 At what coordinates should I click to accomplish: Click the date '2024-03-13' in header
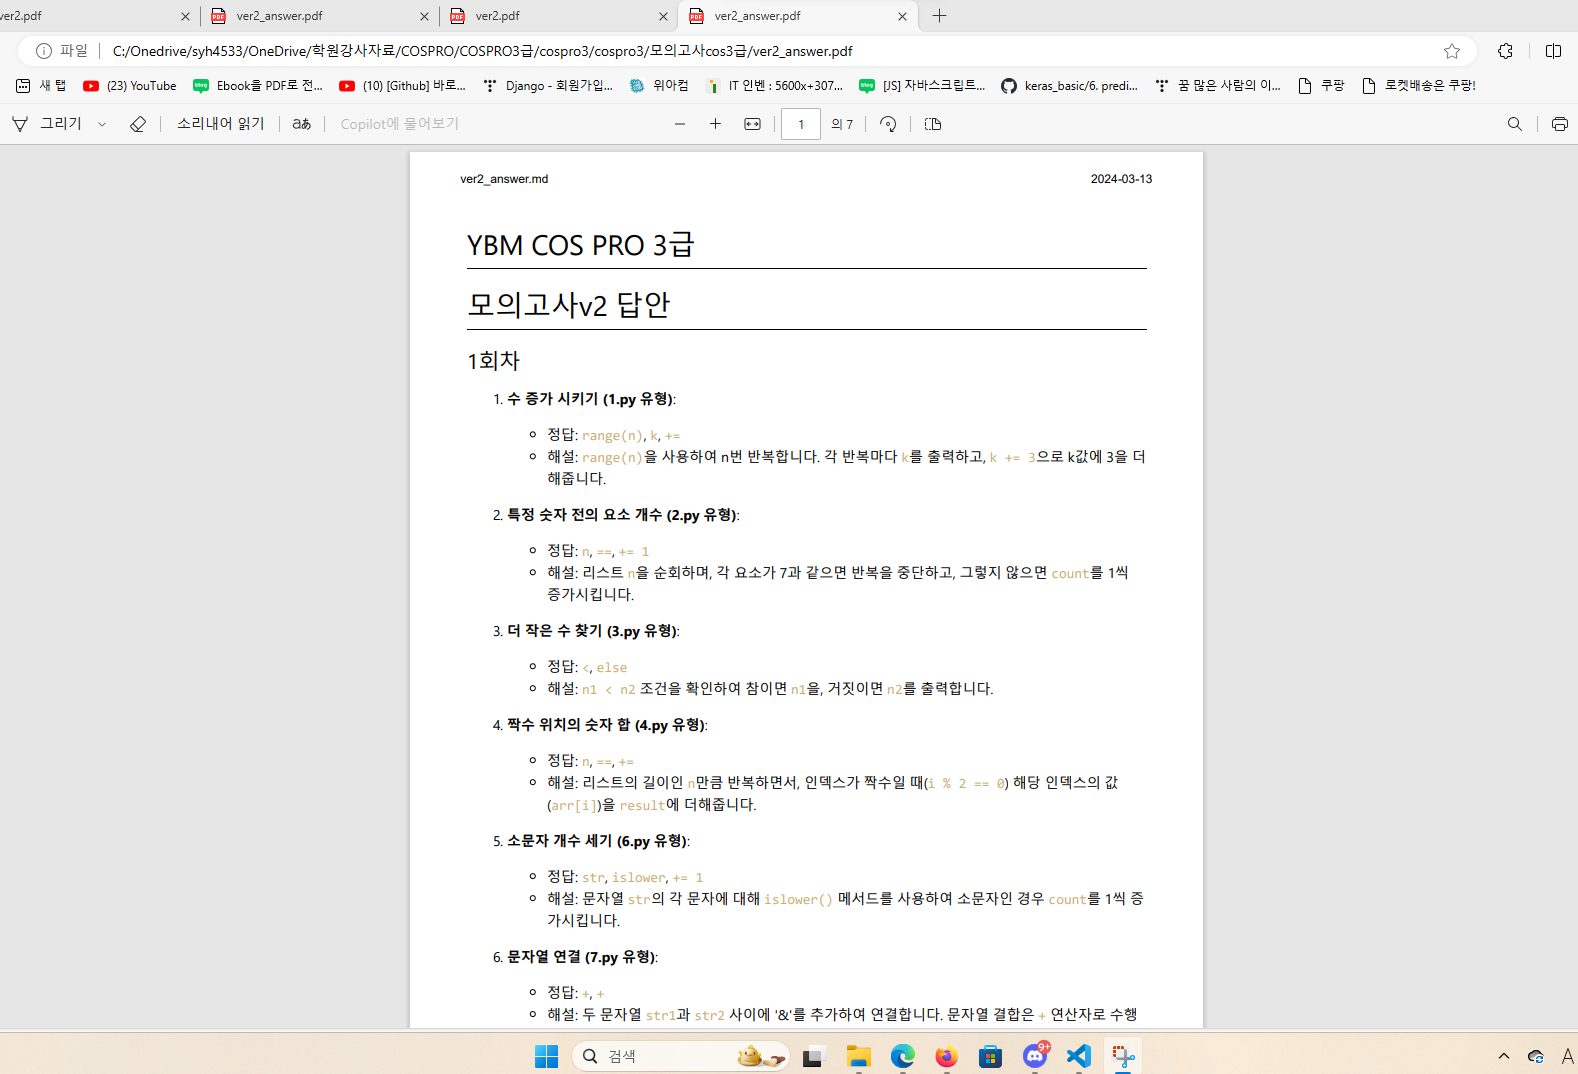(1121, 179)
